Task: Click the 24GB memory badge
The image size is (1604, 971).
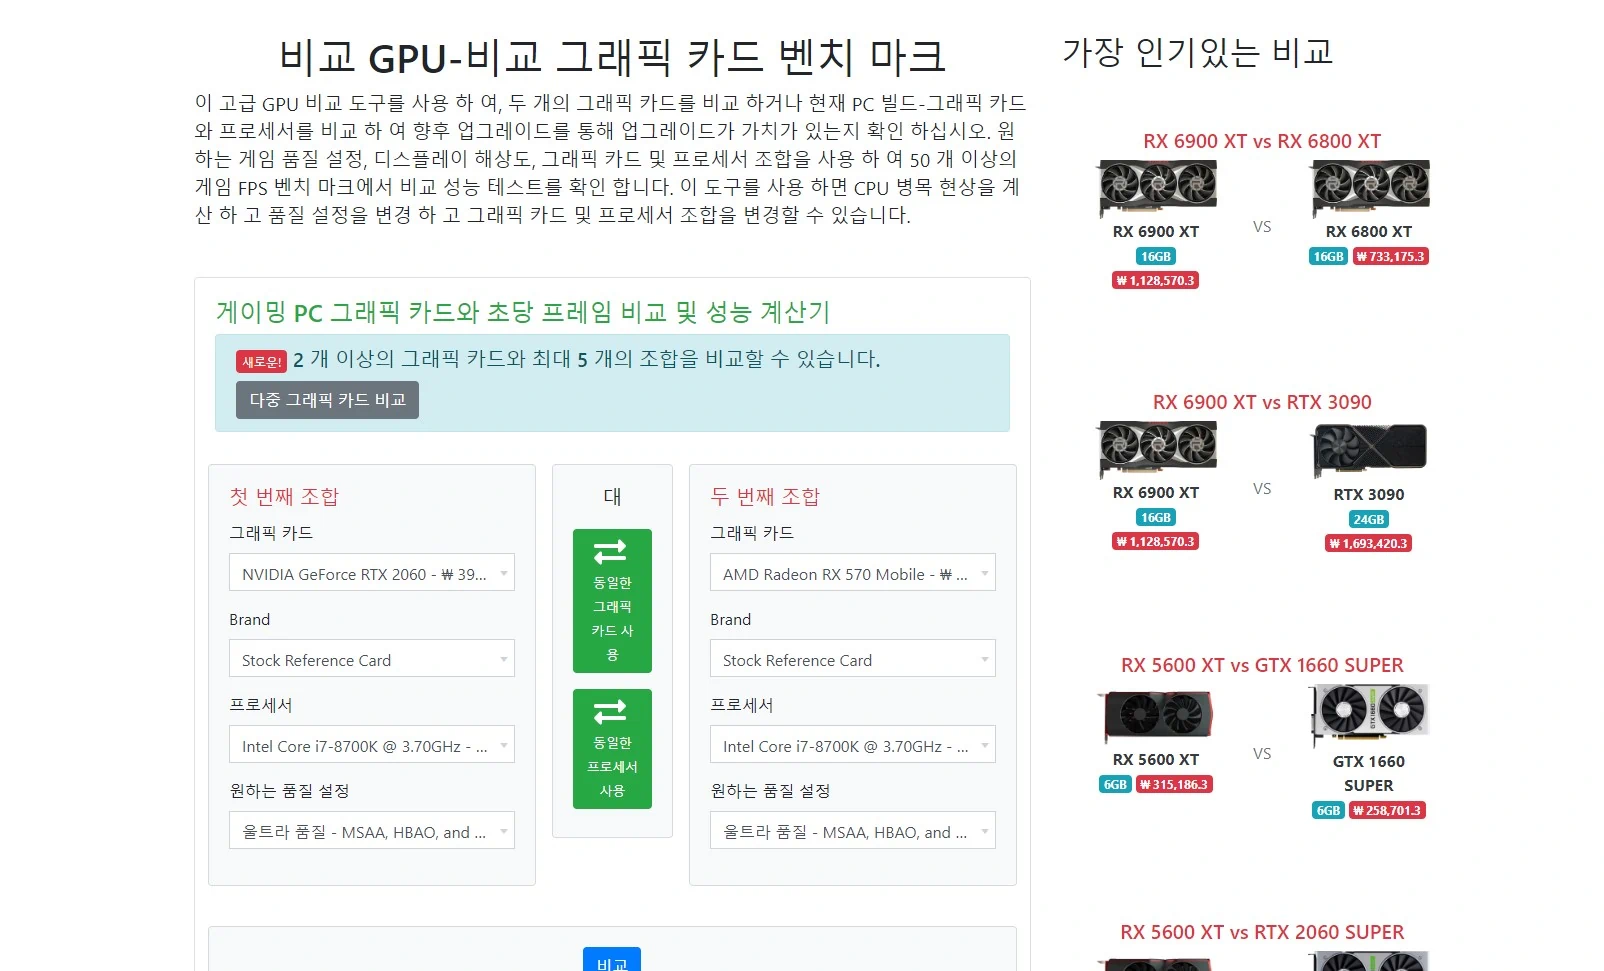Action: point(1369,520)
